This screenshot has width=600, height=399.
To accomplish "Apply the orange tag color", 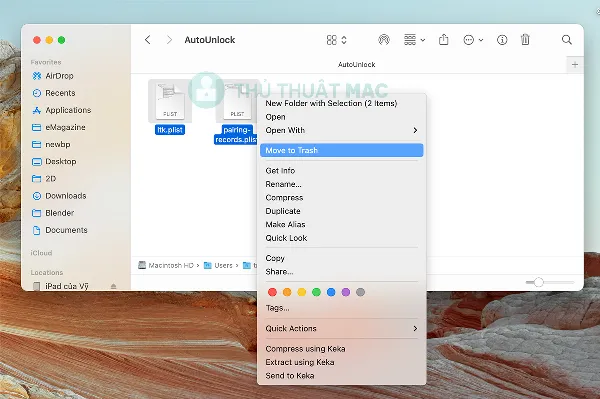I will tap(287, 292).
